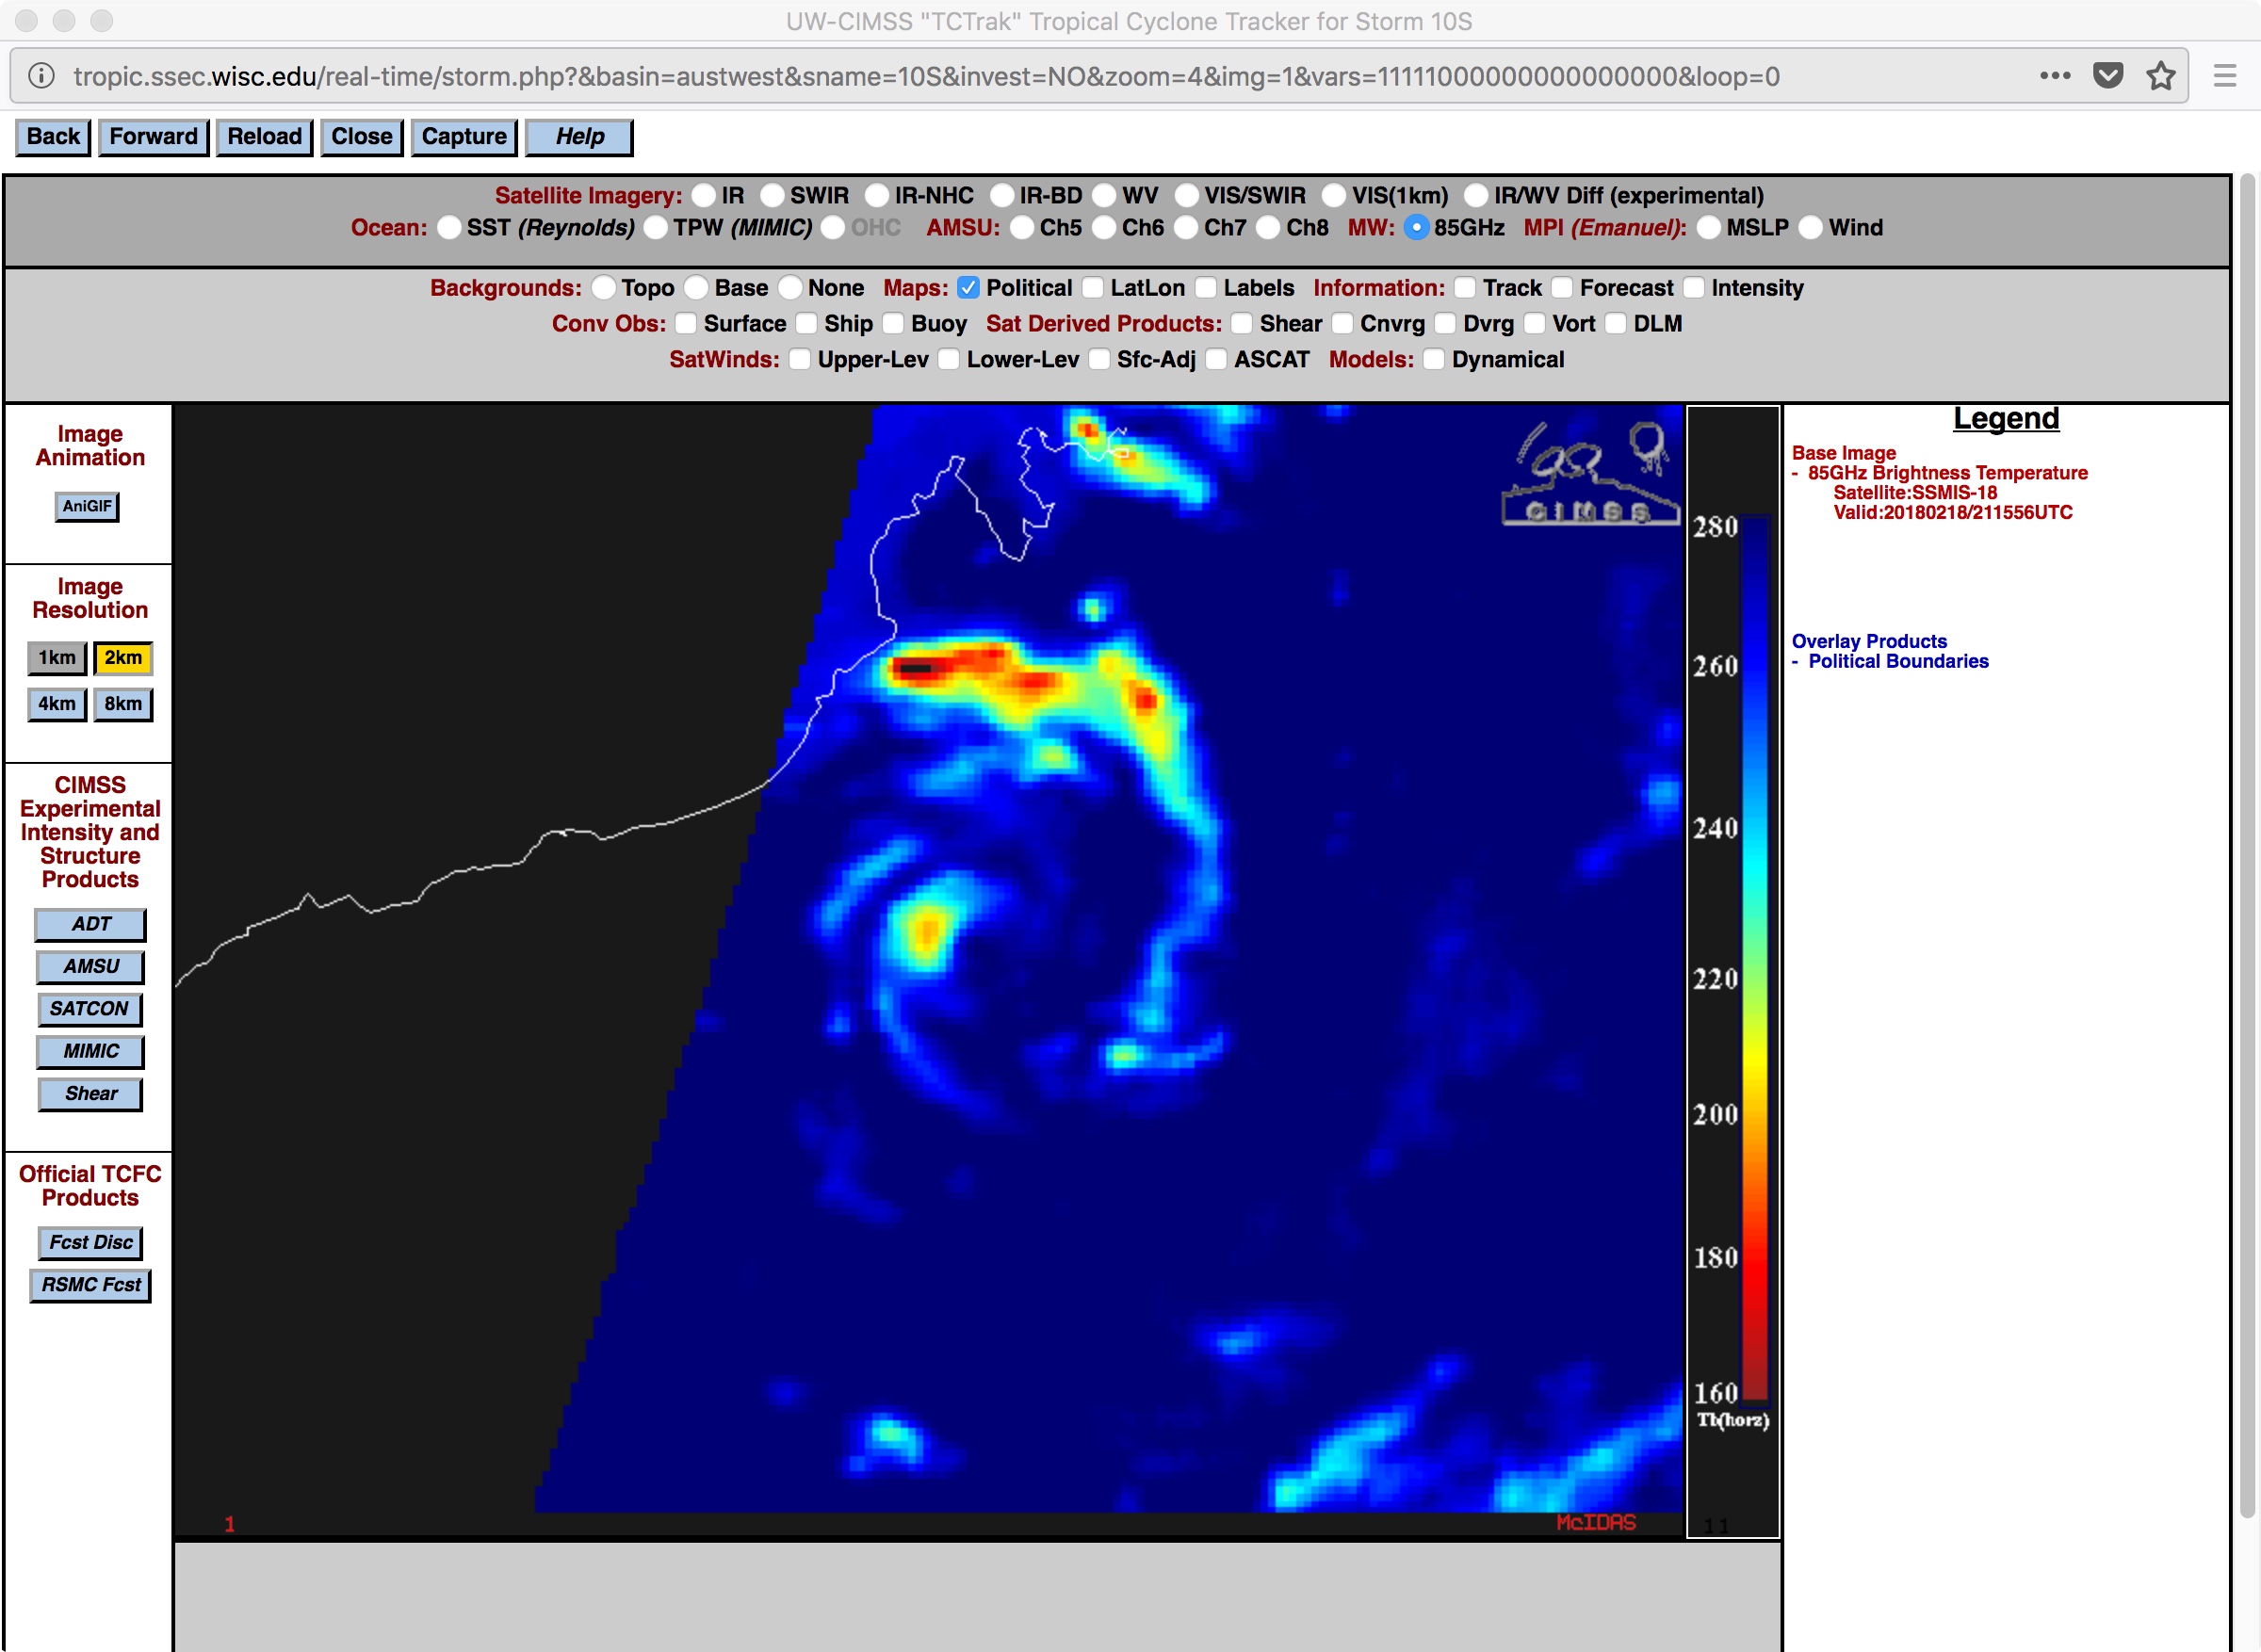Click the AniGIF animation button
2261x1652 pixels.
click(x=87, y=507)
